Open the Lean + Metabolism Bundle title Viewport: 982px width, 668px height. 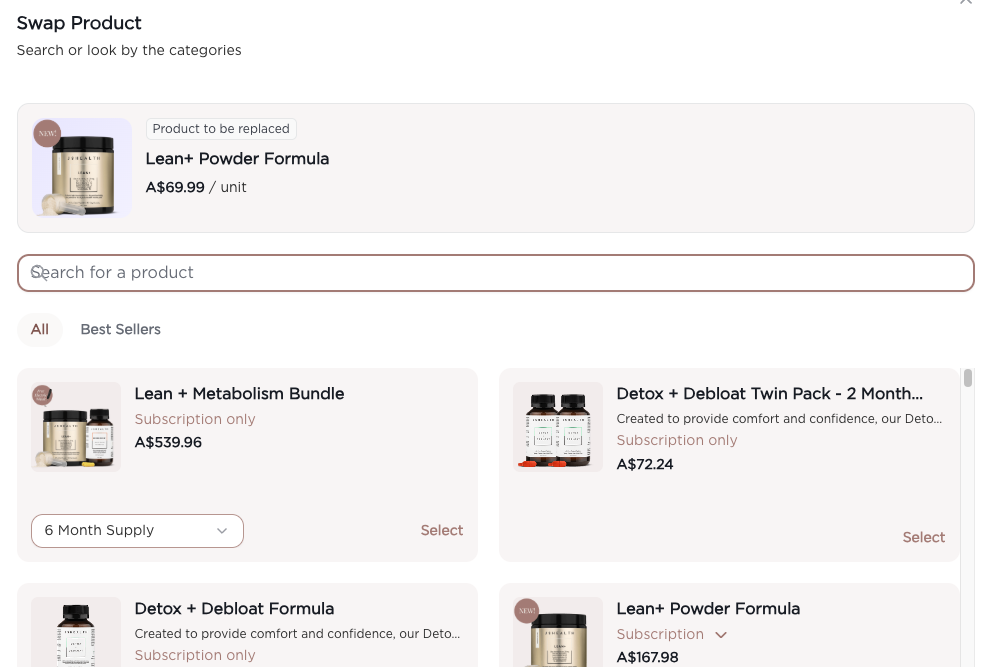click(x=239, y=394)
